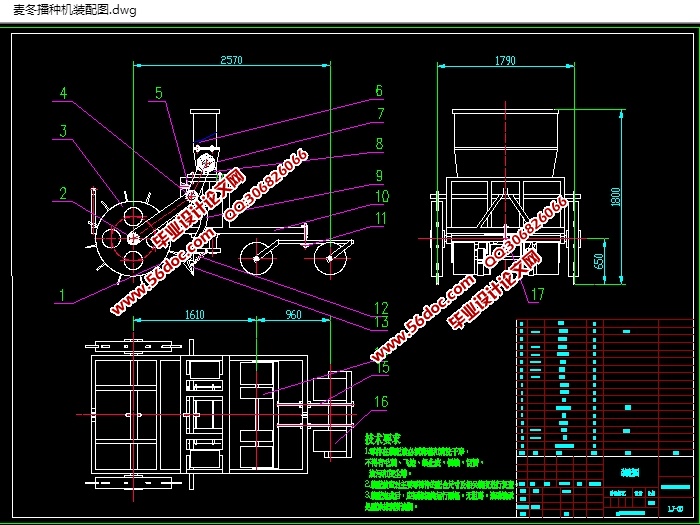
Task: Select the 1790 width dimension label
Action: click(x=504, y=60)
